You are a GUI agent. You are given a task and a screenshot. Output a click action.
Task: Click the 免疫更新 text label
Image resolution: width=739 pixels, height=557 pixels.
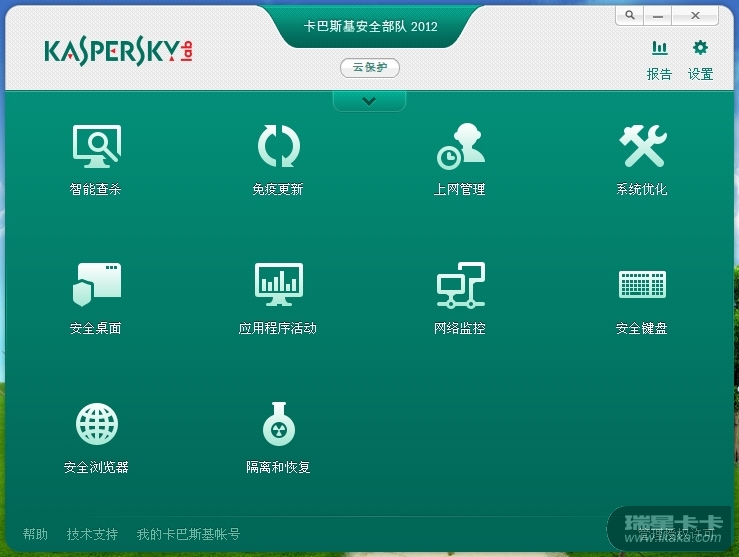coord(278,189)
